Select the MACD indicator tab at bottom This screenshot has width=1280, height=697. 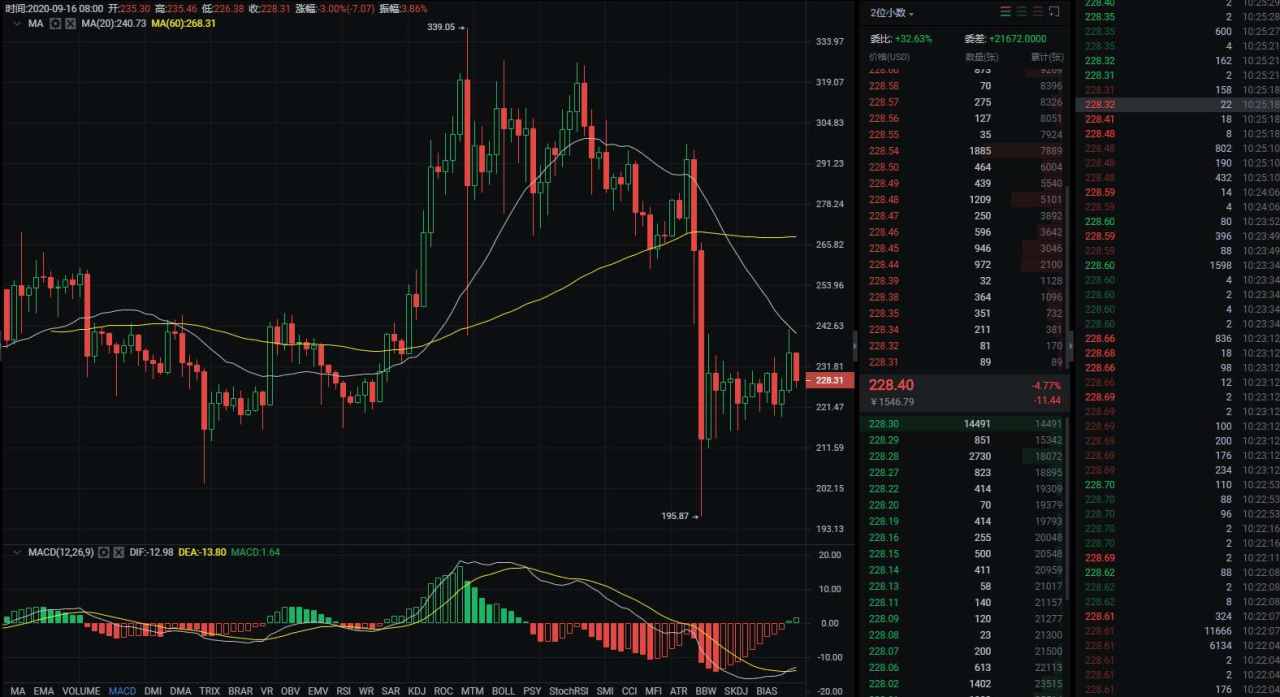point(122,691)
